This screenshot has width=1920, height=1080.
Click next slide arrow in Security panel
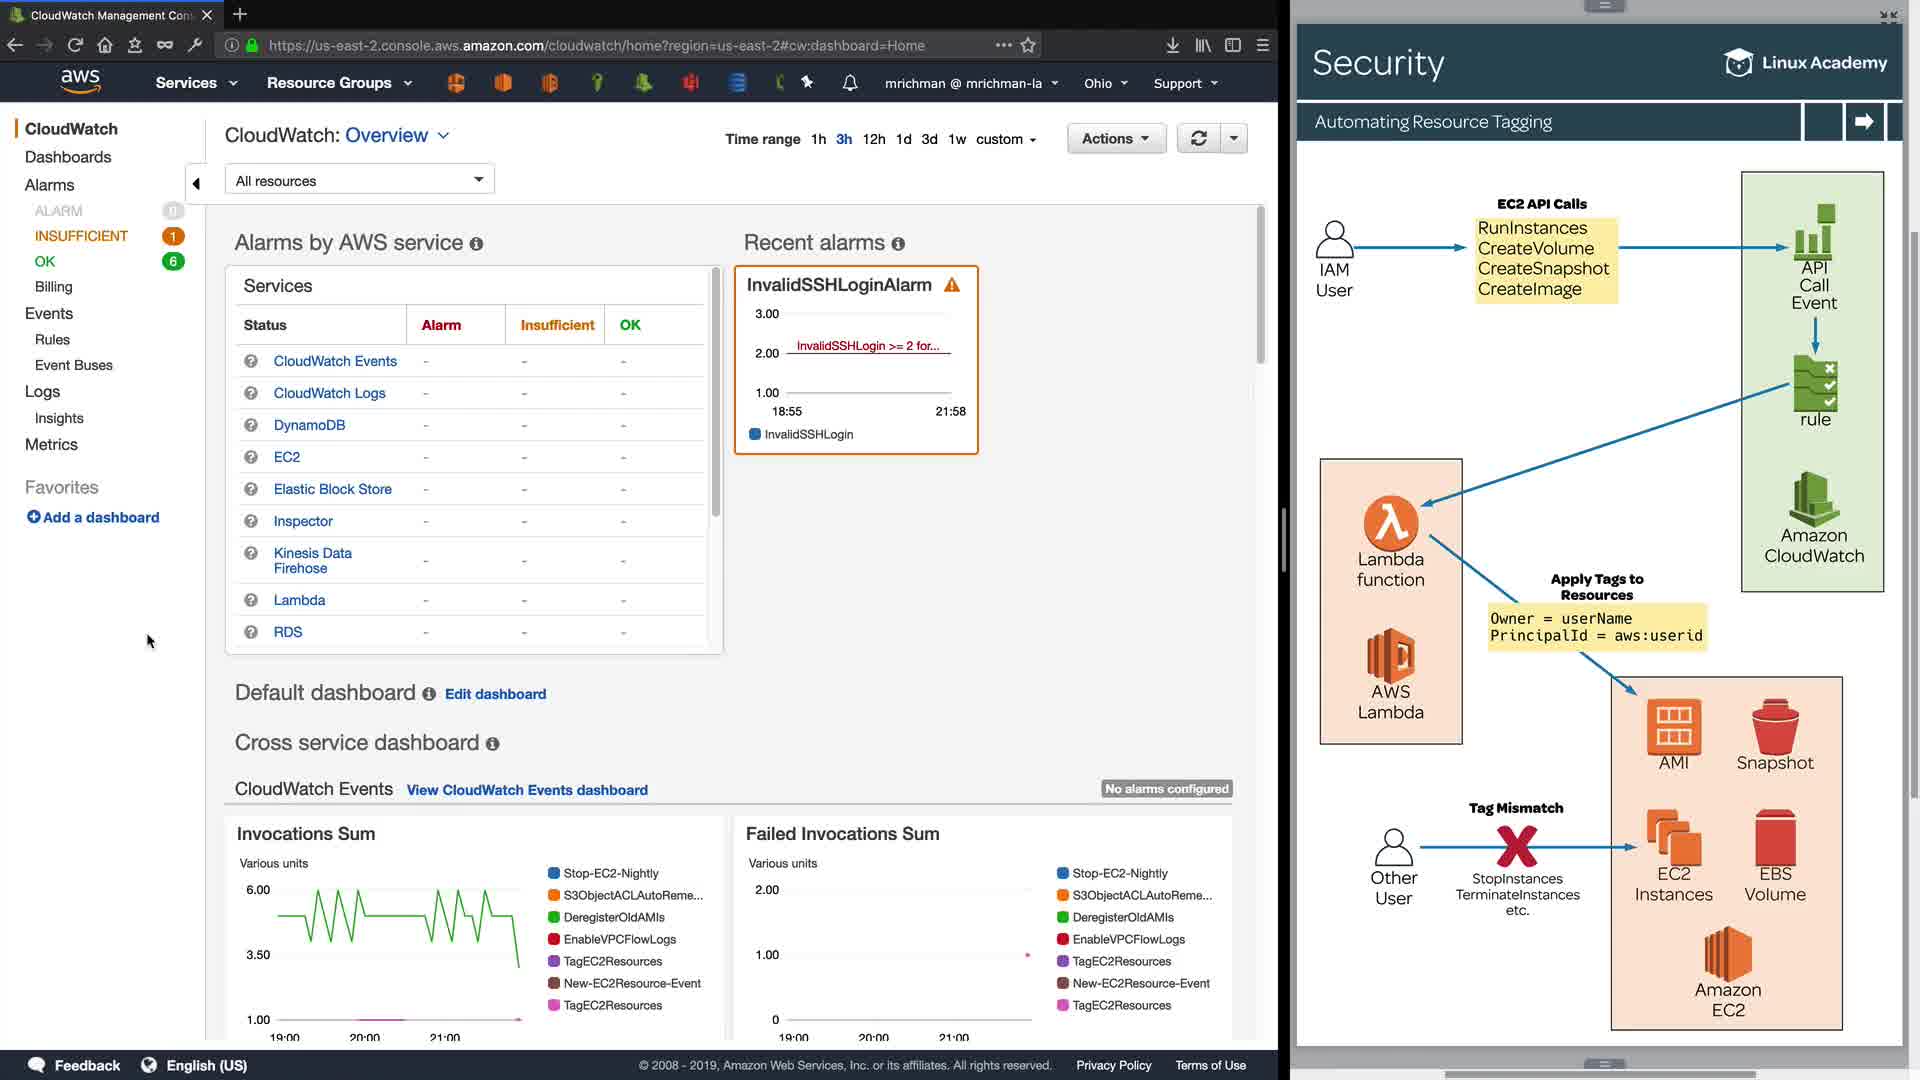point(1863,122)
